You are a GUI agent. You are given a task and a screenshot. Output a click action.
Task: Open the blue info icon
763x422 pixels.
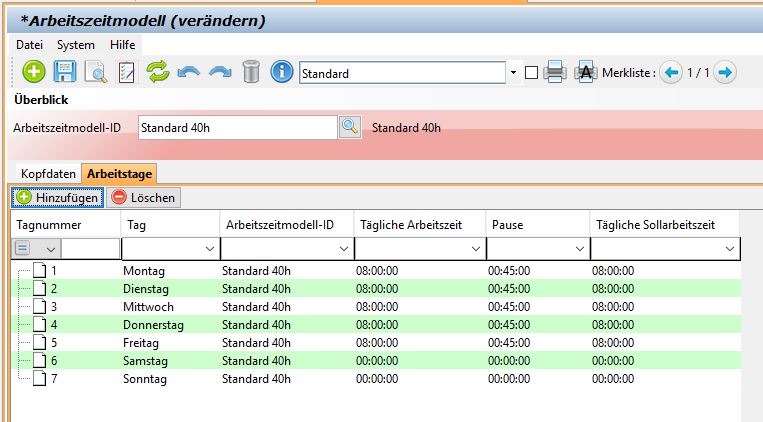coord(282,72)
